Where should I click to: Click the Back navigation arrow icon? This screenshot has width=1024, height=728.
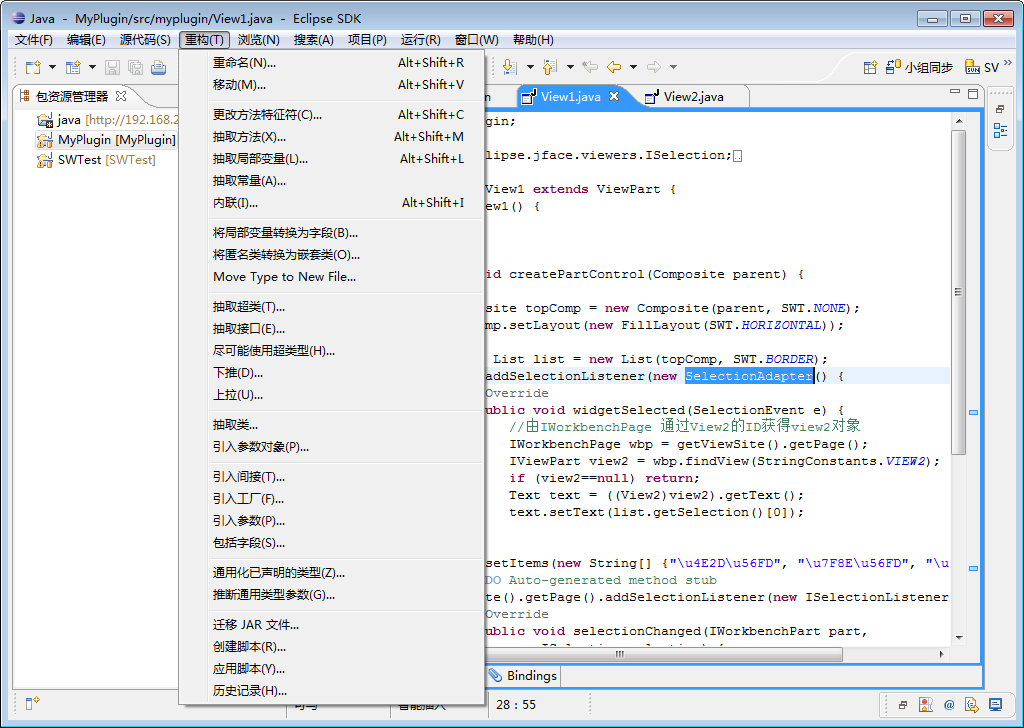pyautogui.click(x=613, y=67)
